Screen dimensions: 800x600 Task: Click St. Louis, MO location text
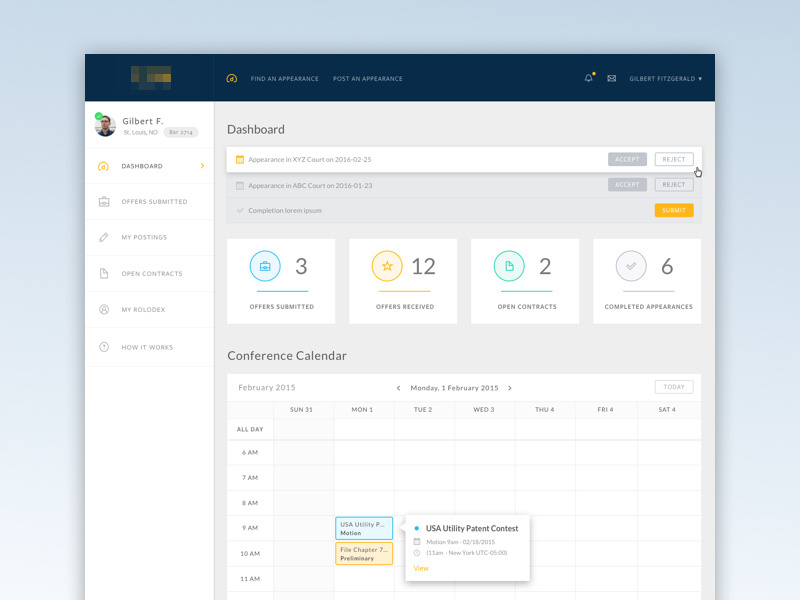coord(140,133)
